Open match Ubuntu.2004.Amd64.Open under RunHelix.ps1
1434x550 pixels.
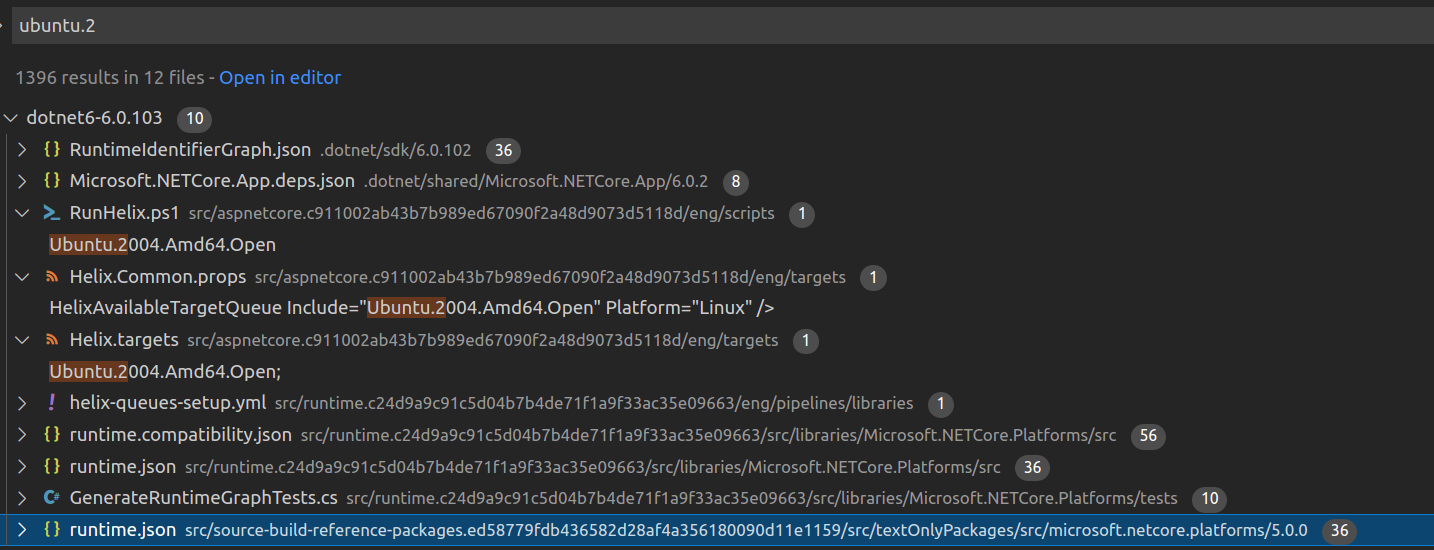click(x=162, y=245)
